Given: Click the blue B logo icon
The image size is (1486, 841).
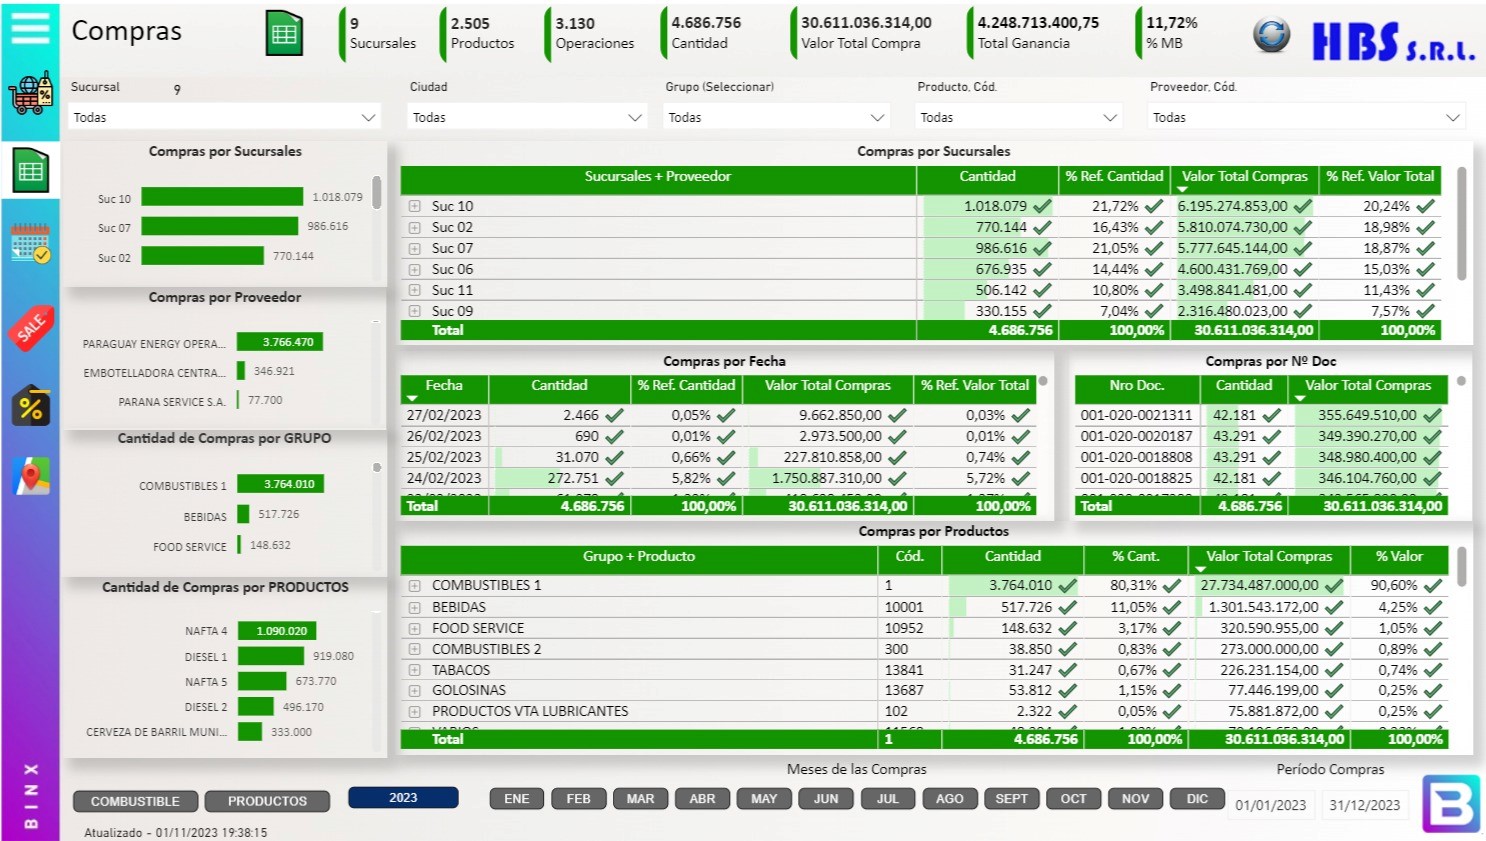Looking at the screenshot, I should coord(1451,803).
